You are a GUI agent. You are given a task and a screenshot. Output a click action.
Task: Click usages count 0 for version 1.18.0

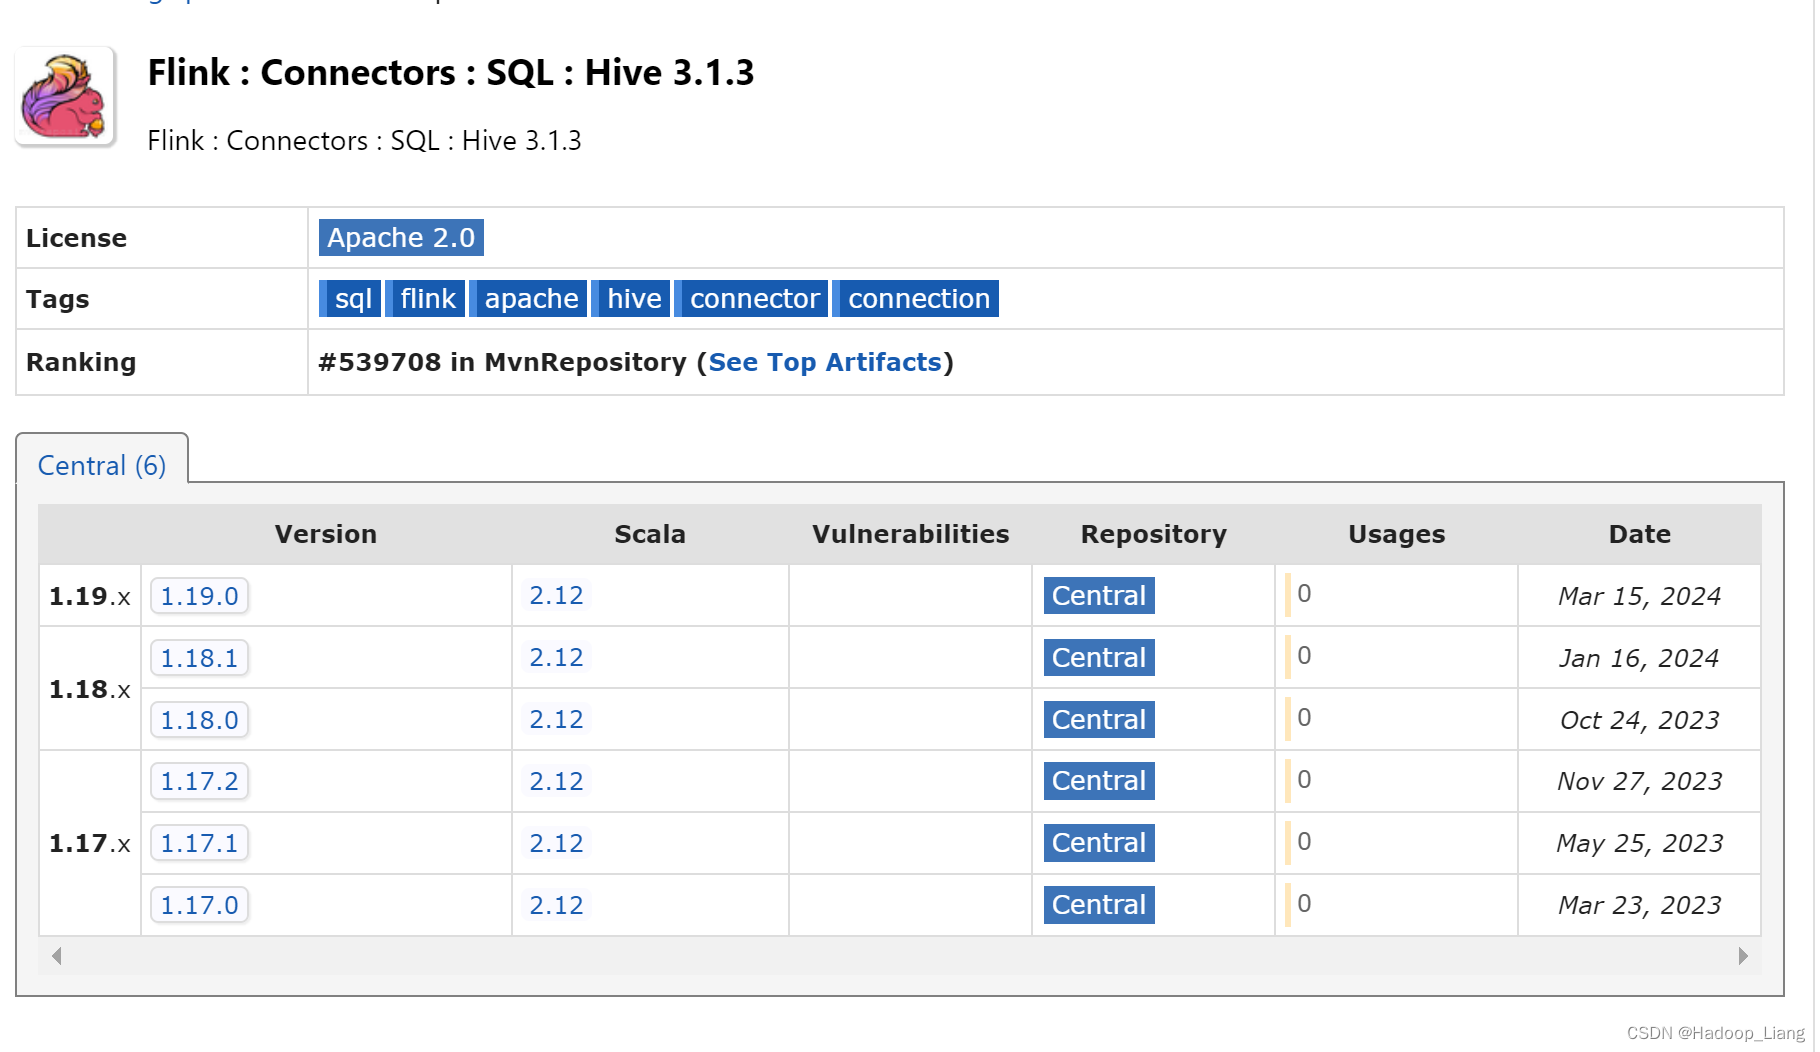1304,718
